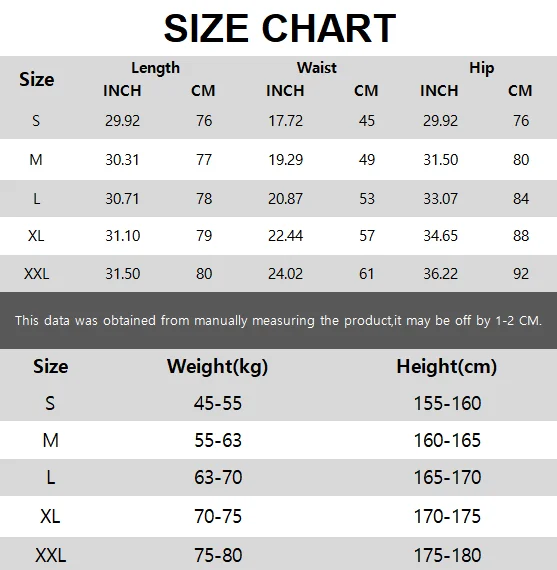Click size M waist value 19.29
The image size is (557, 570).
pyautogui.click(x=285, y=160)
